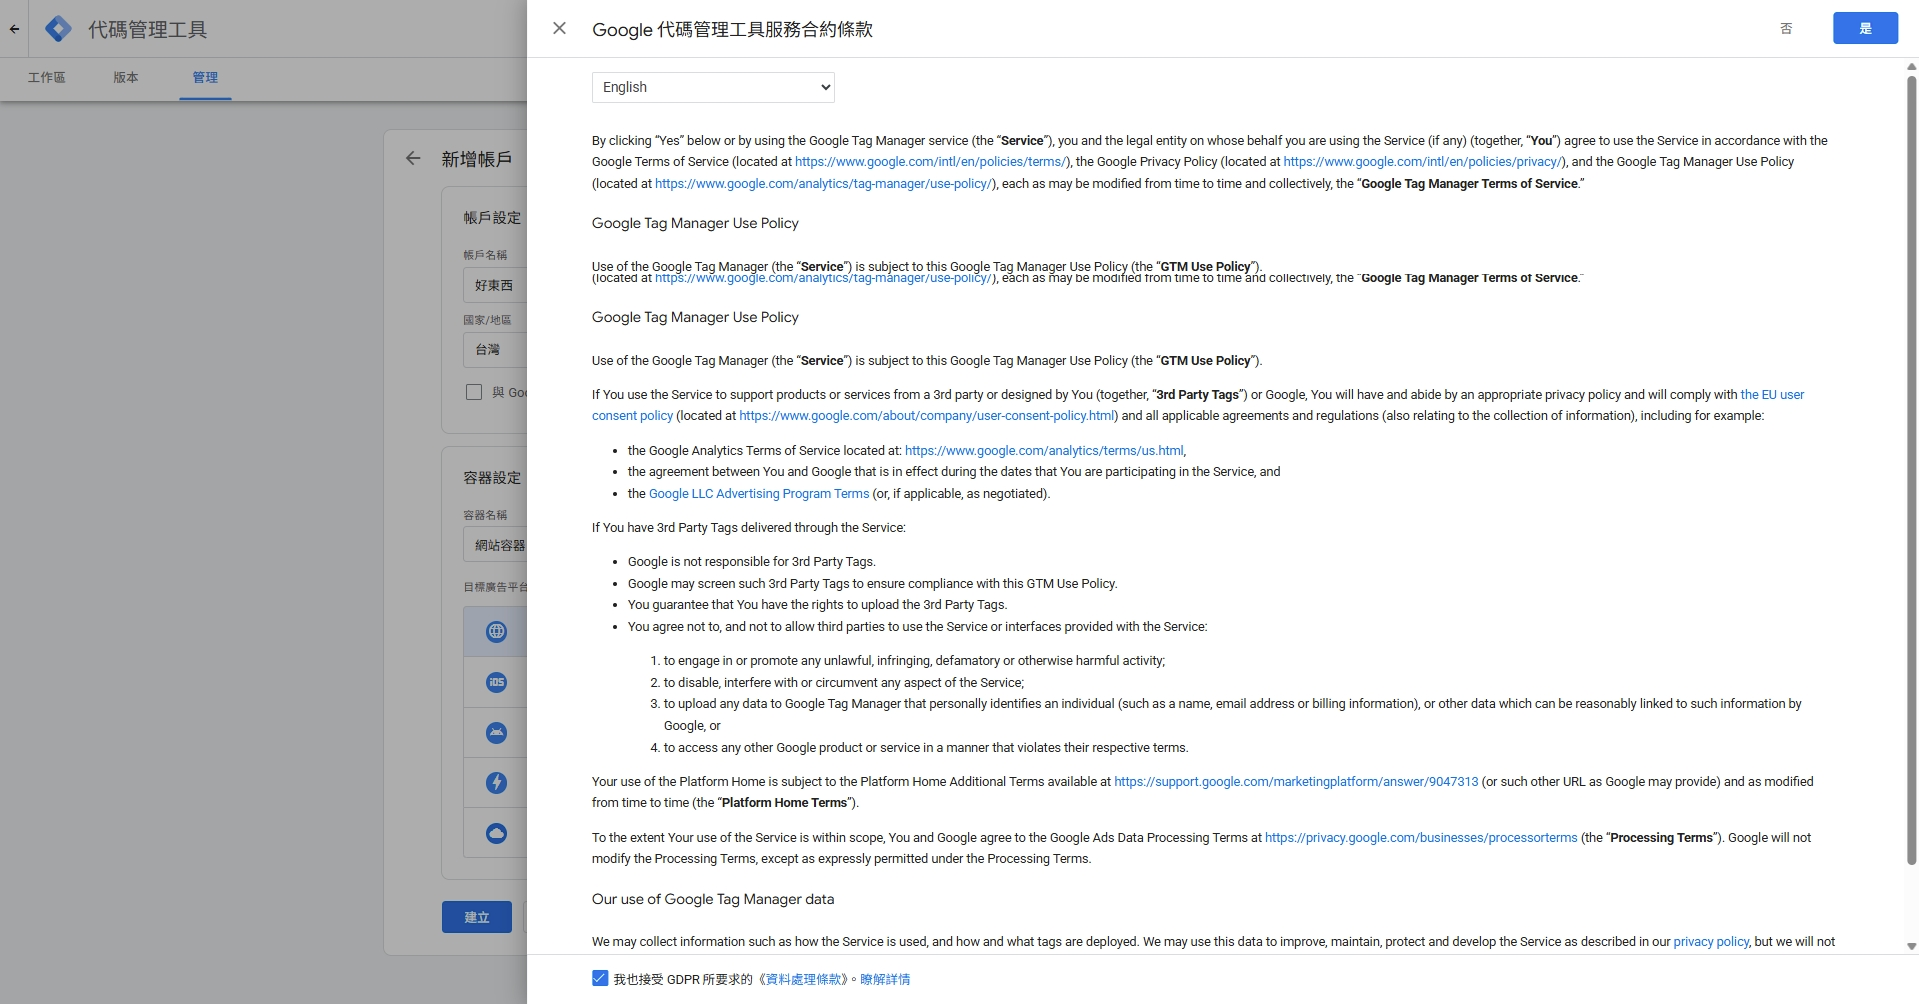This screenshot has height=1004, width=1919.
Task: Open the Google policies/privacy URL link
Action: click(1422, 162)
